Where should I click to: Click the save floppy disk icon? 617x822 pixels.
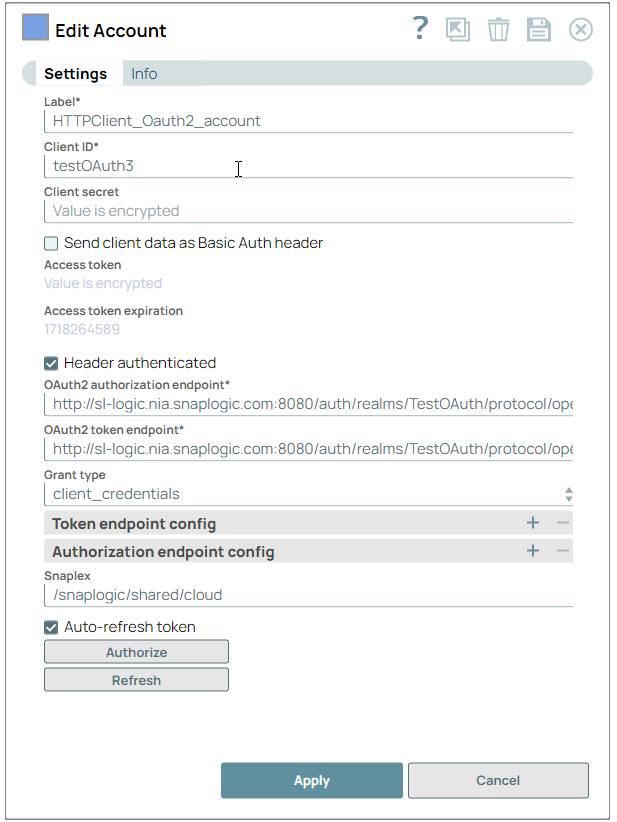(x=539, y=29)
